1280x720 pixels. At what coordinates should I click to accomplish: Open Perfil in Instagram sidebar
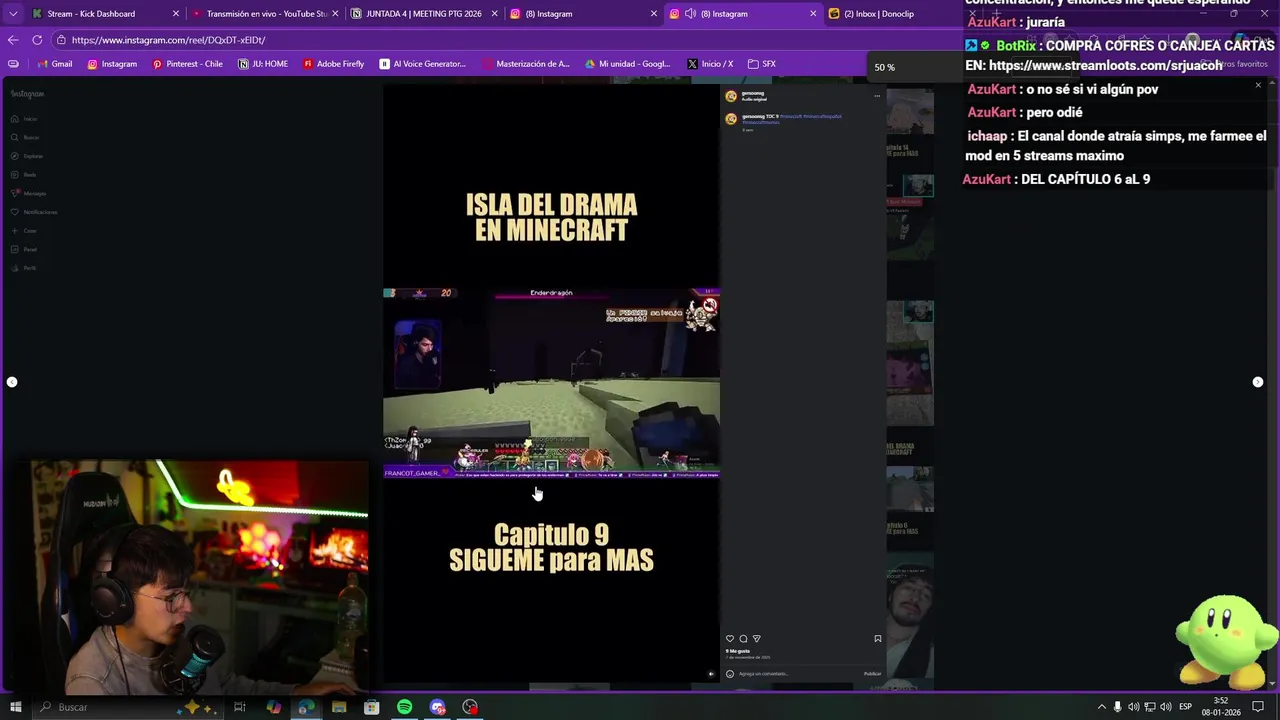[x=24, y=268]
